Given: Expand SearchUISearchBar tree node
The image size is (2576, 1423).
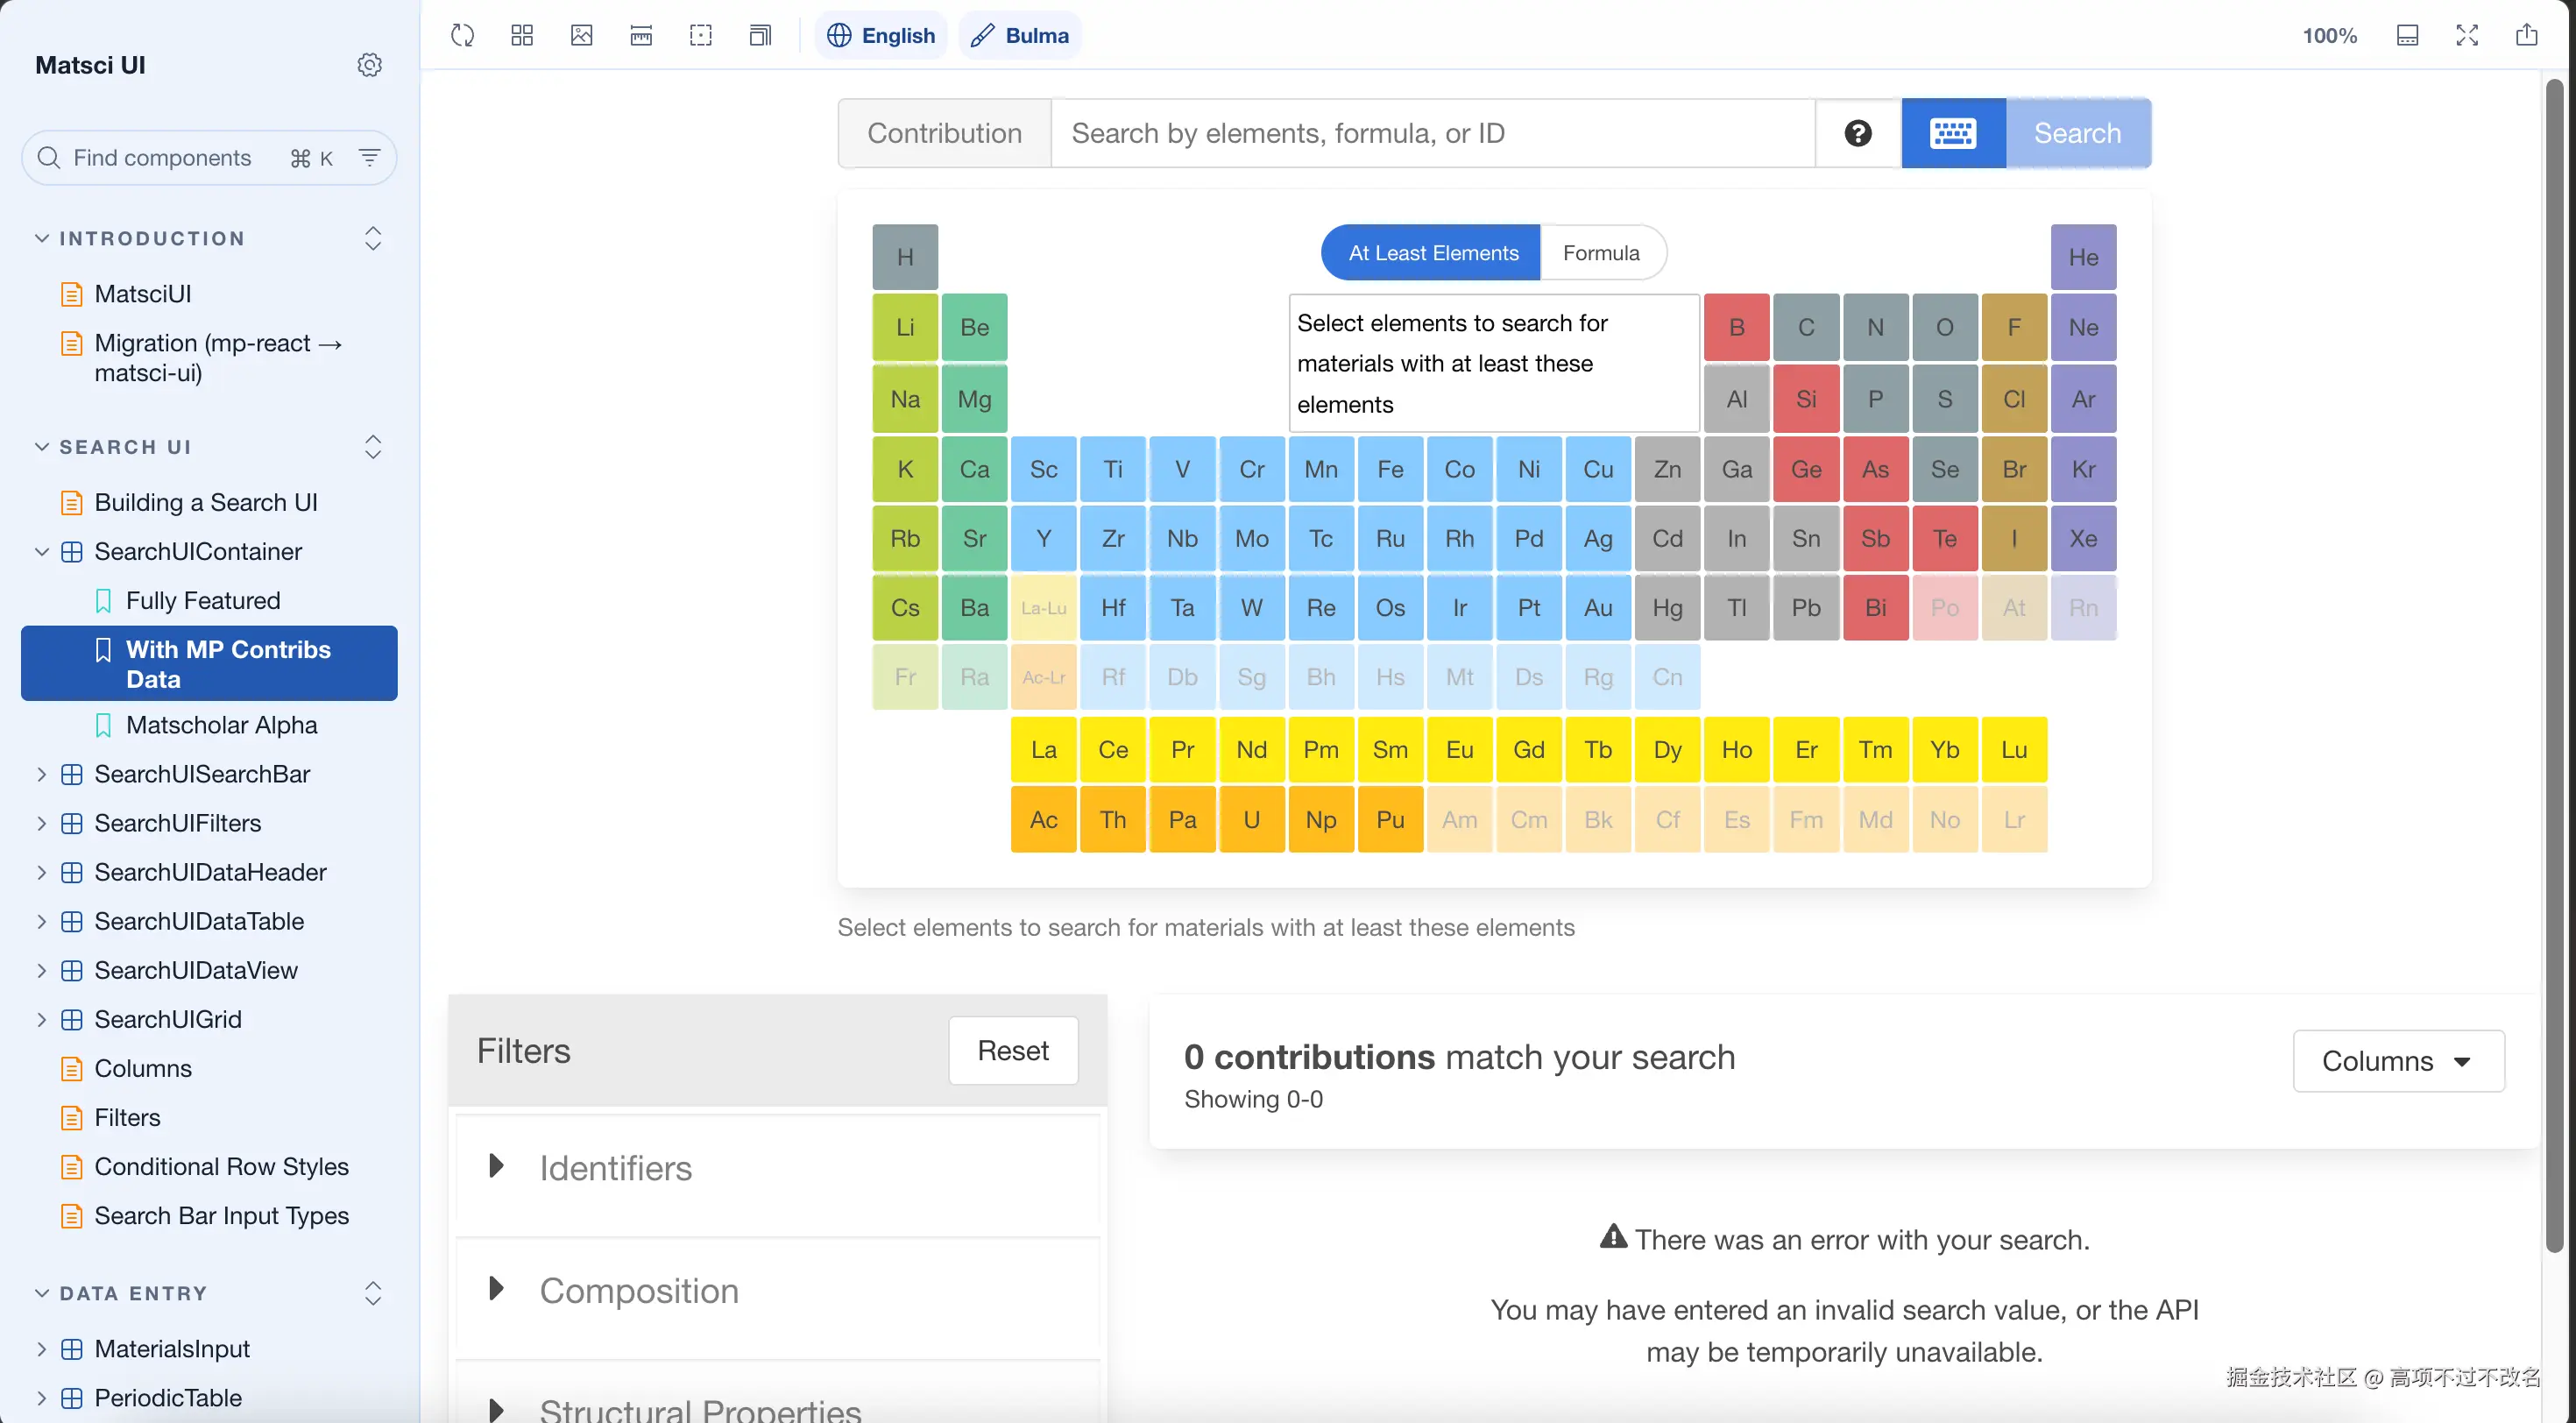Looking at the screenshot, I should coord(41,774).
